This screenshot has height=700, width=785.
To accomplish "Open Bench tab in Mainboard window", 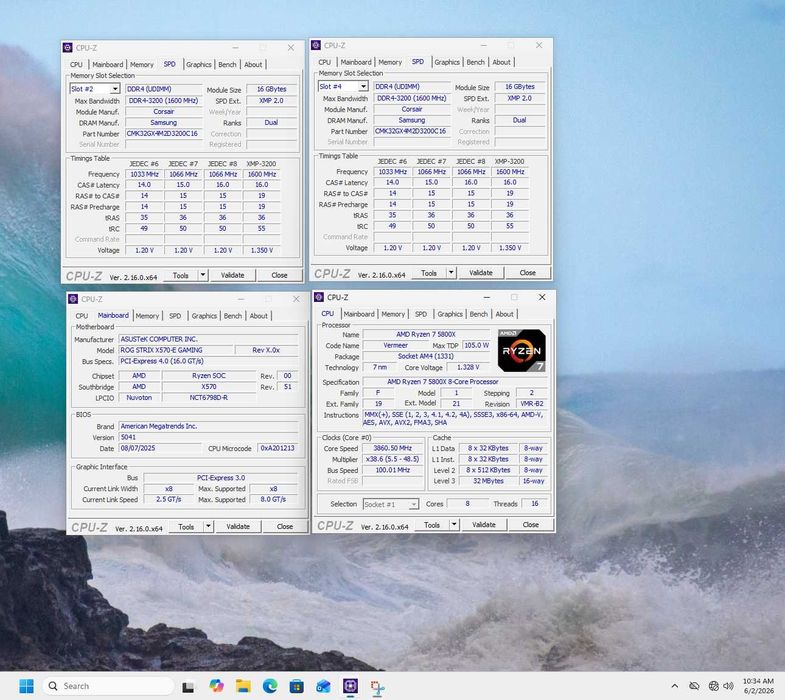I will [x=232, y=316].
